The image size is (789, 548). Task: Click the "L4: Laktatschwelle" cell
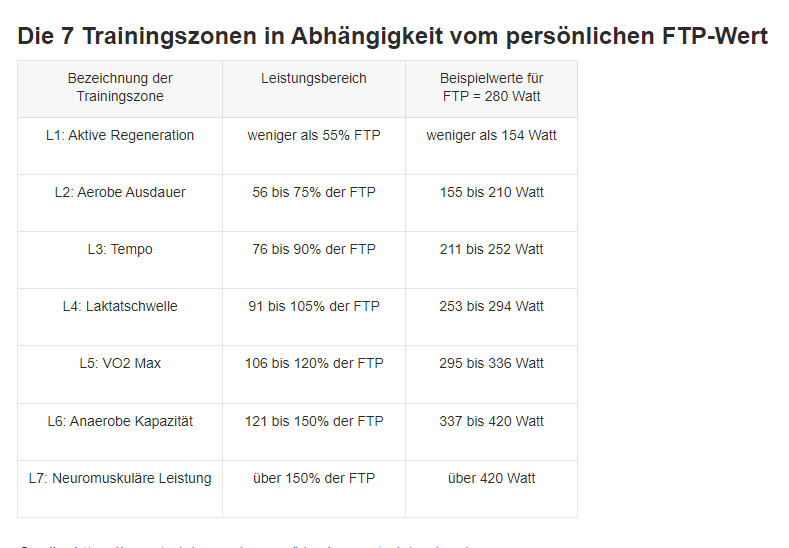tap(120, 306)
